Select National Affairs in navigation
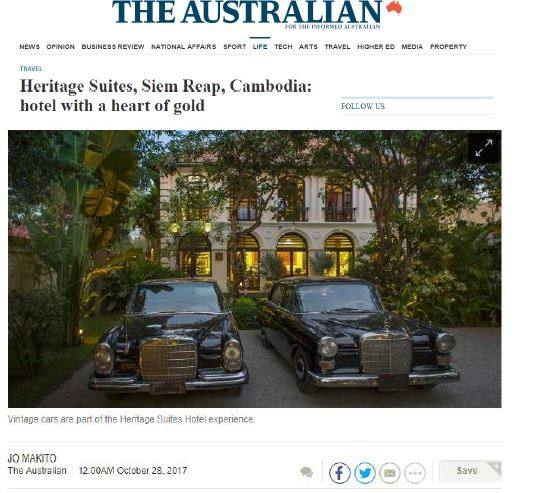The width and height of the screenshot is (534, 493). coord(184,47)
